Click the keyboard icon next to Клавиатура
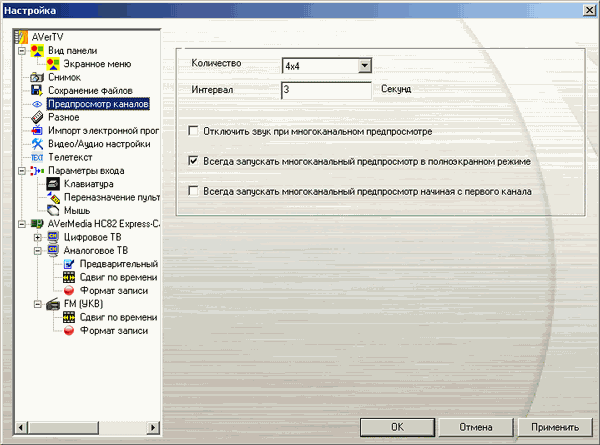This screenshot has width=600, height=445. pyautogui.click(x=54, y=184)
